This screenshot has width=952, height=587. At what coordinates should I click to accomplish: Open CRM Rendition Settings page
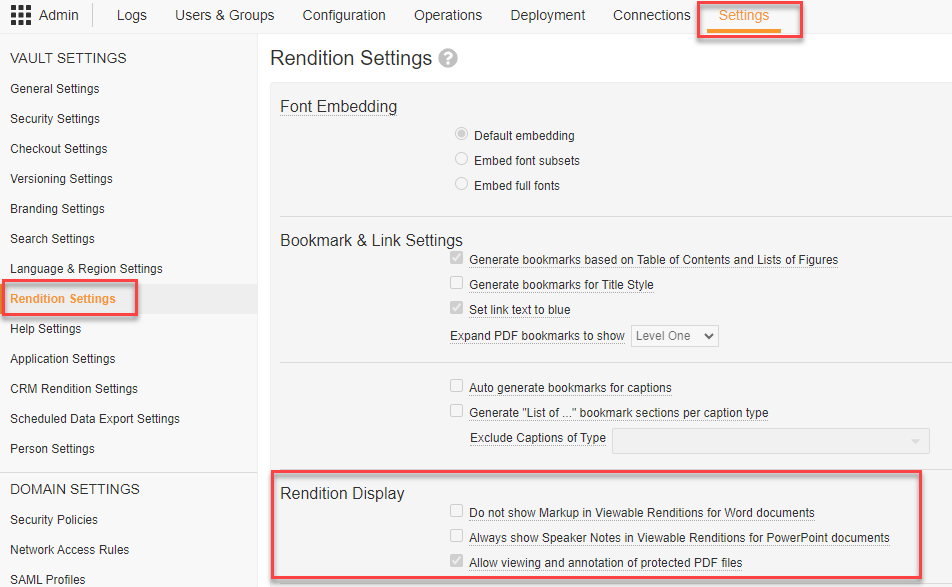coord(74,389)
